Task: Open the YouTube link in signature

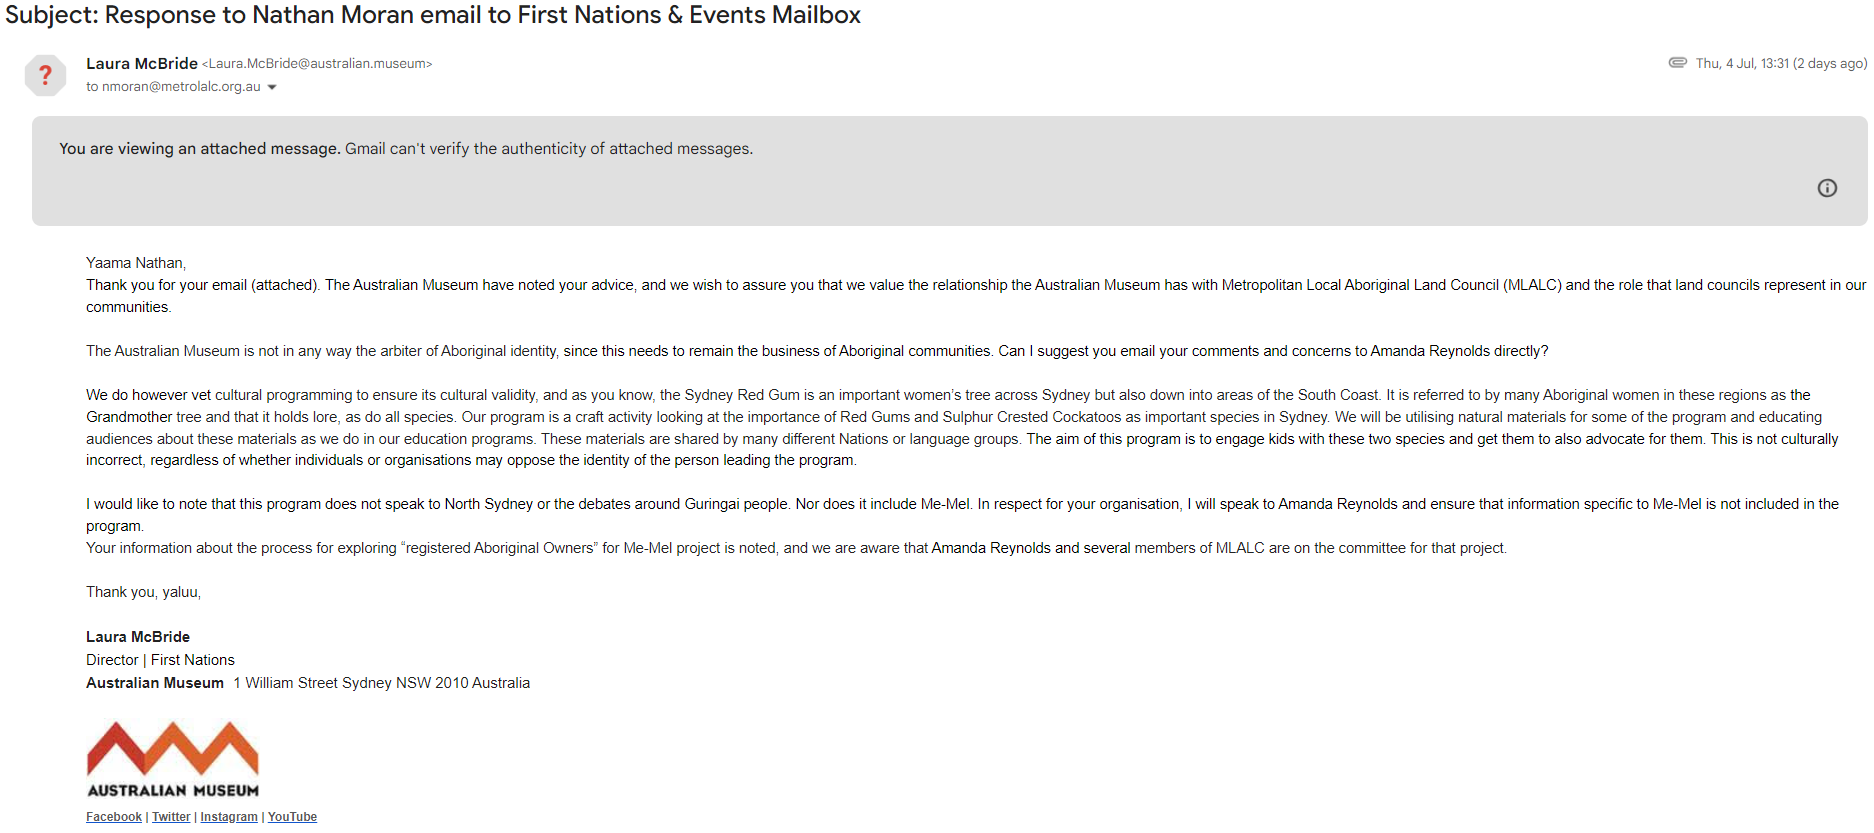Action: [292, 817]
